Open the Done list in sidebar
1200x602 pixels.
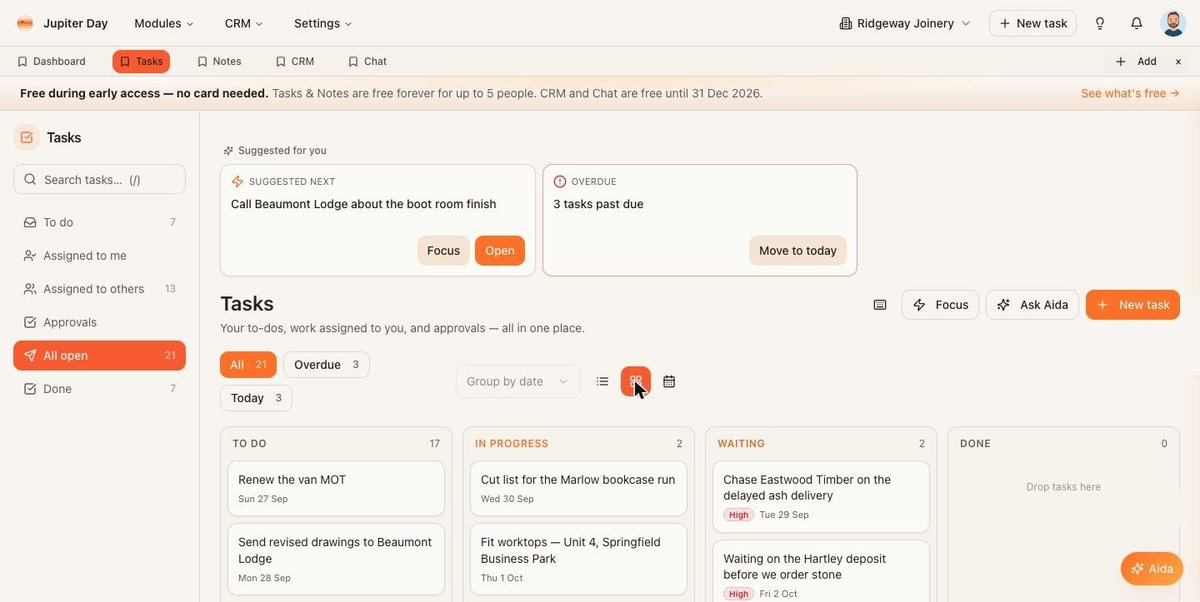[99, 389]
